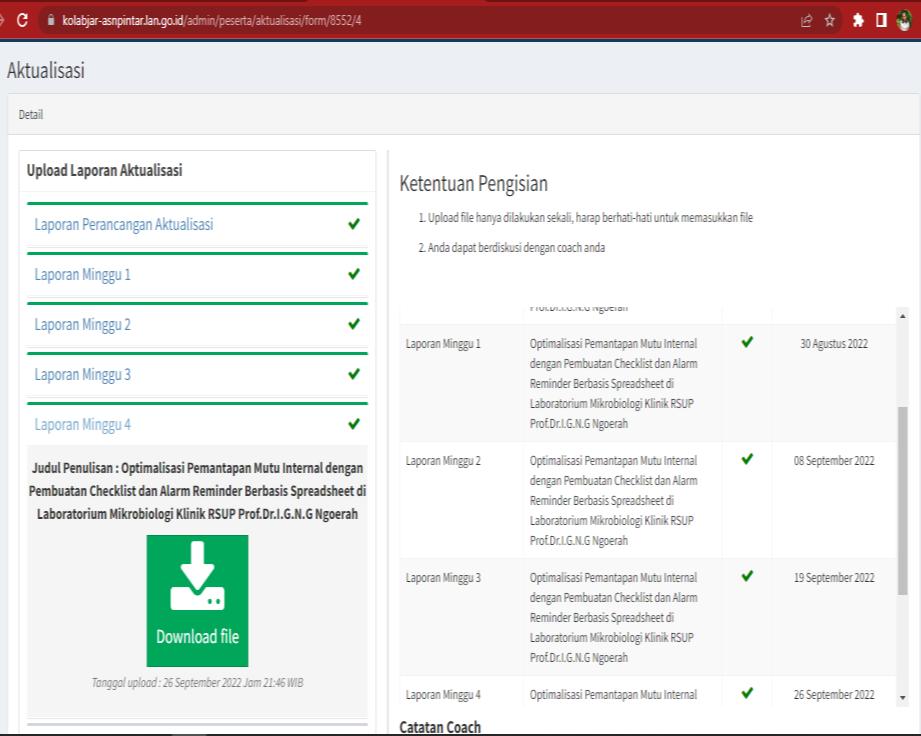
Task: Click the date 19 September 2022
Action: [834, 577]
